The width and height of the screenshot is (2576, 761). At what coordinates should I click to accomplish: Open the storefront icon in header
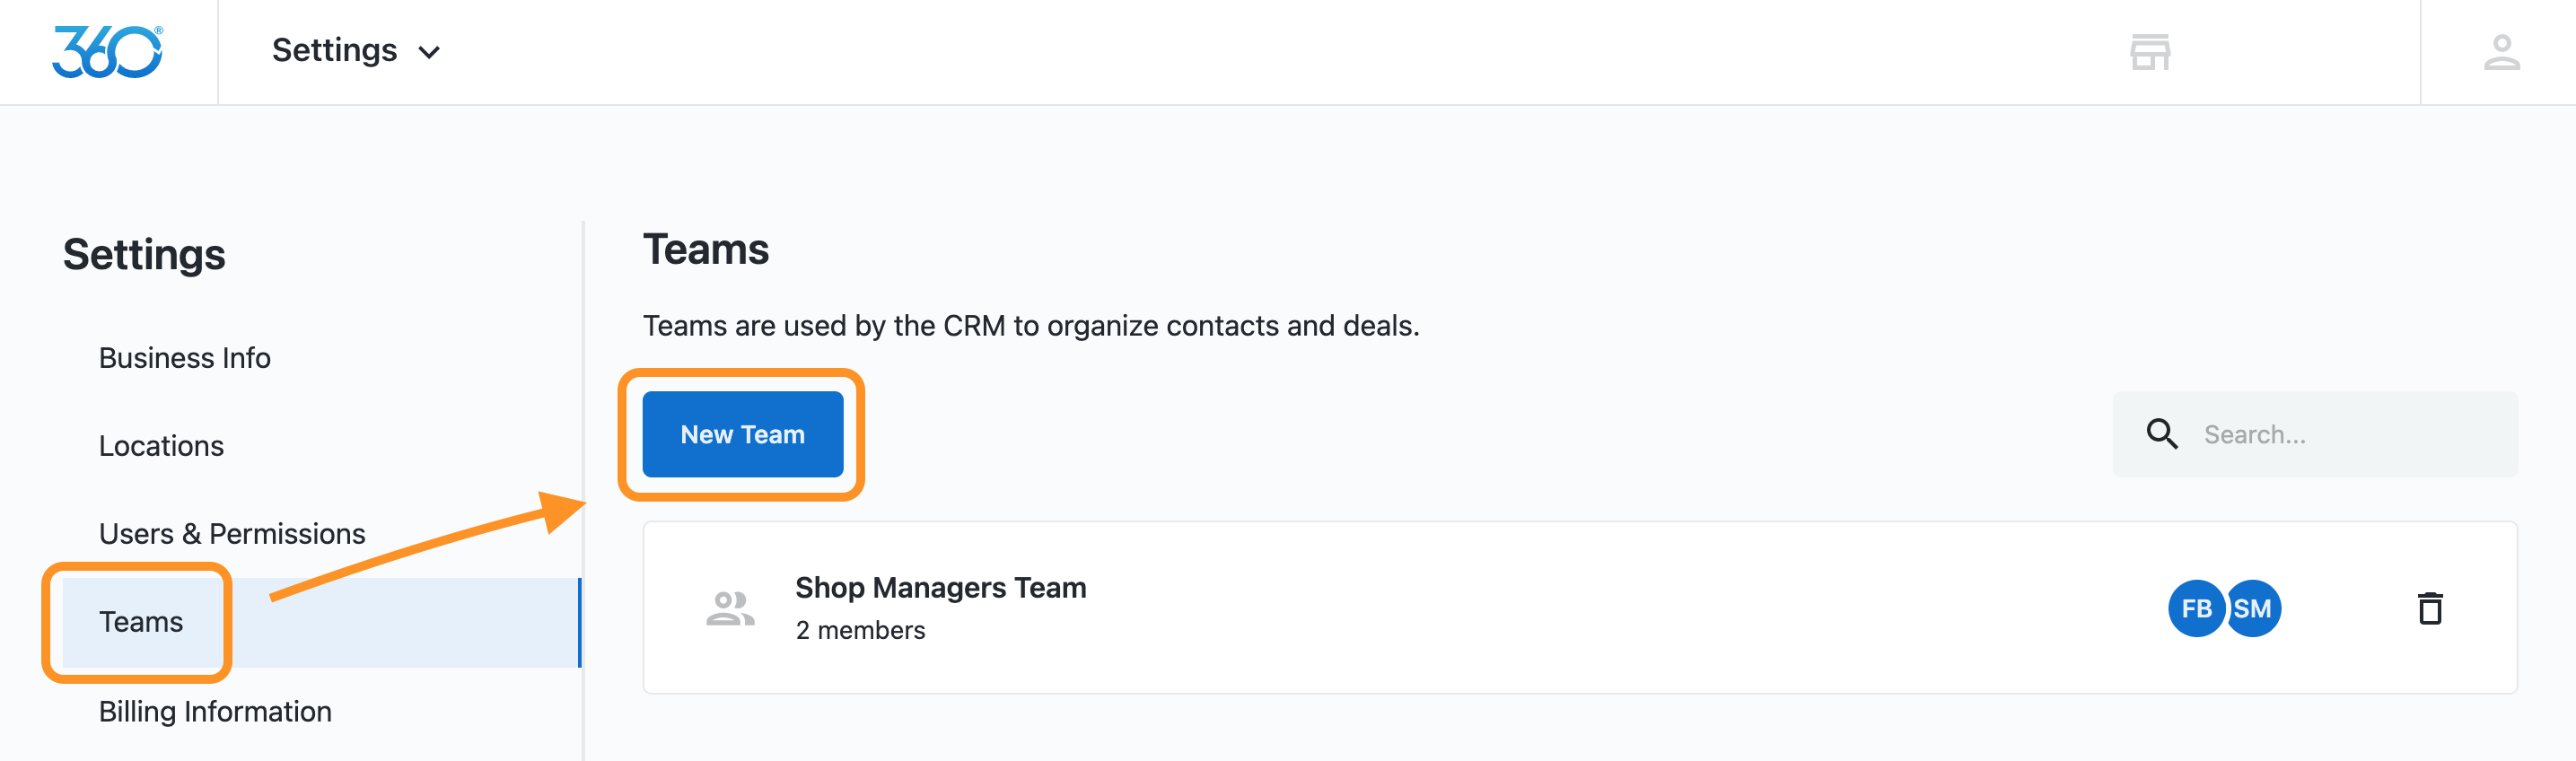pos(2149,52)
